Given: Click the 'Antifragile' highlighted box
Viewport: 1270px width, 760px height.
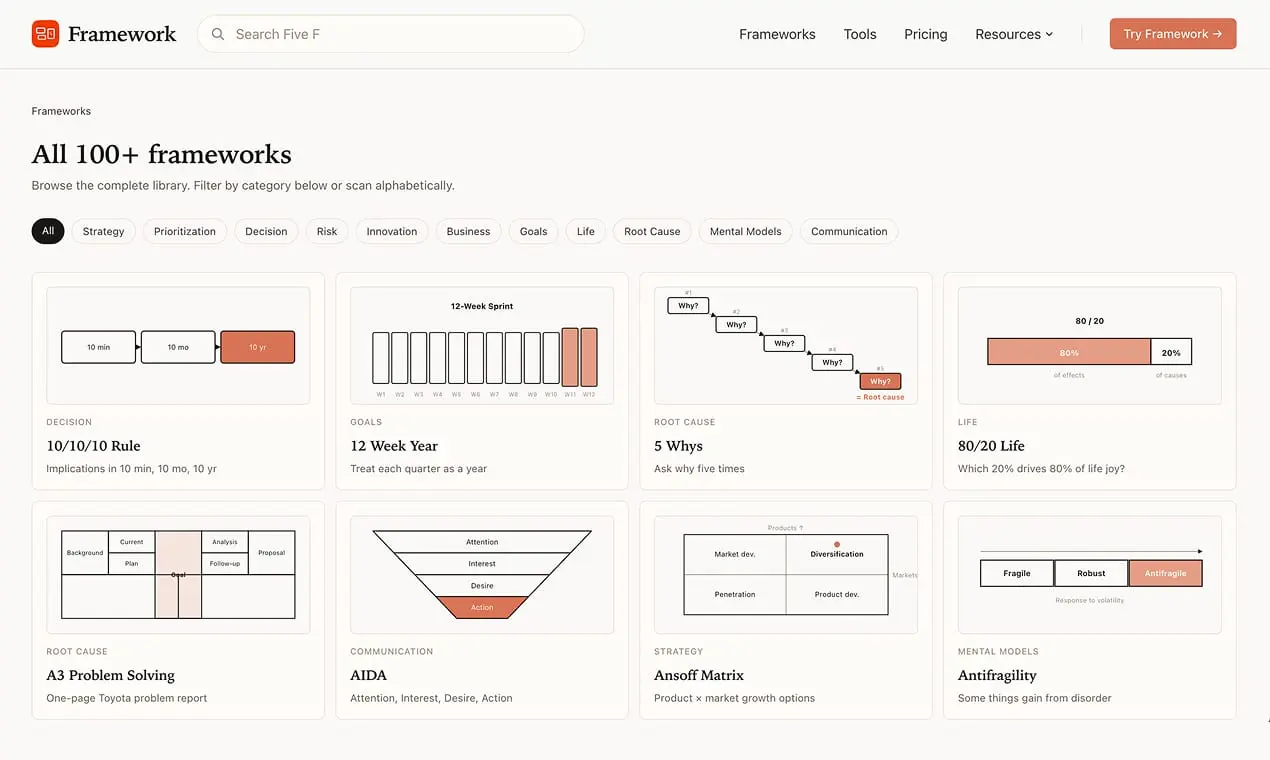Looking at the screenshot, I should tap(1166, 573).
